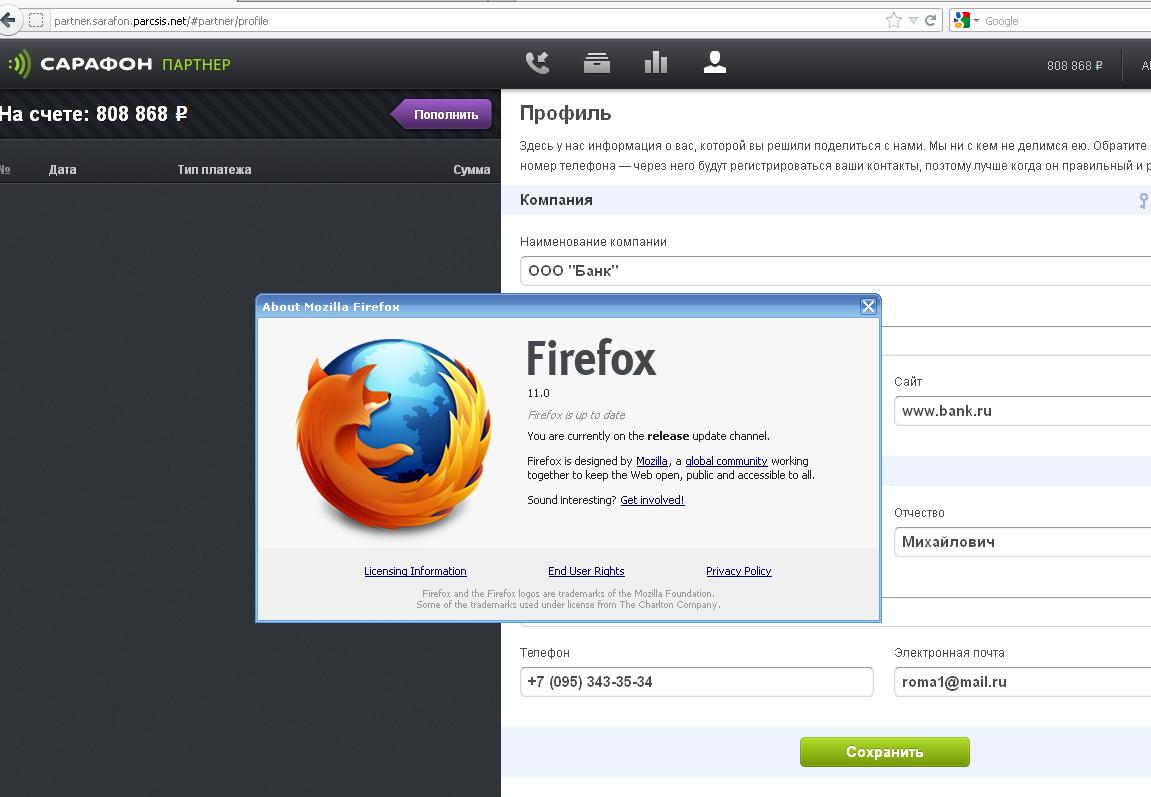Reload the page with the refresh icon
This screenshot has height=797, width=1151.
coord(930,21)
